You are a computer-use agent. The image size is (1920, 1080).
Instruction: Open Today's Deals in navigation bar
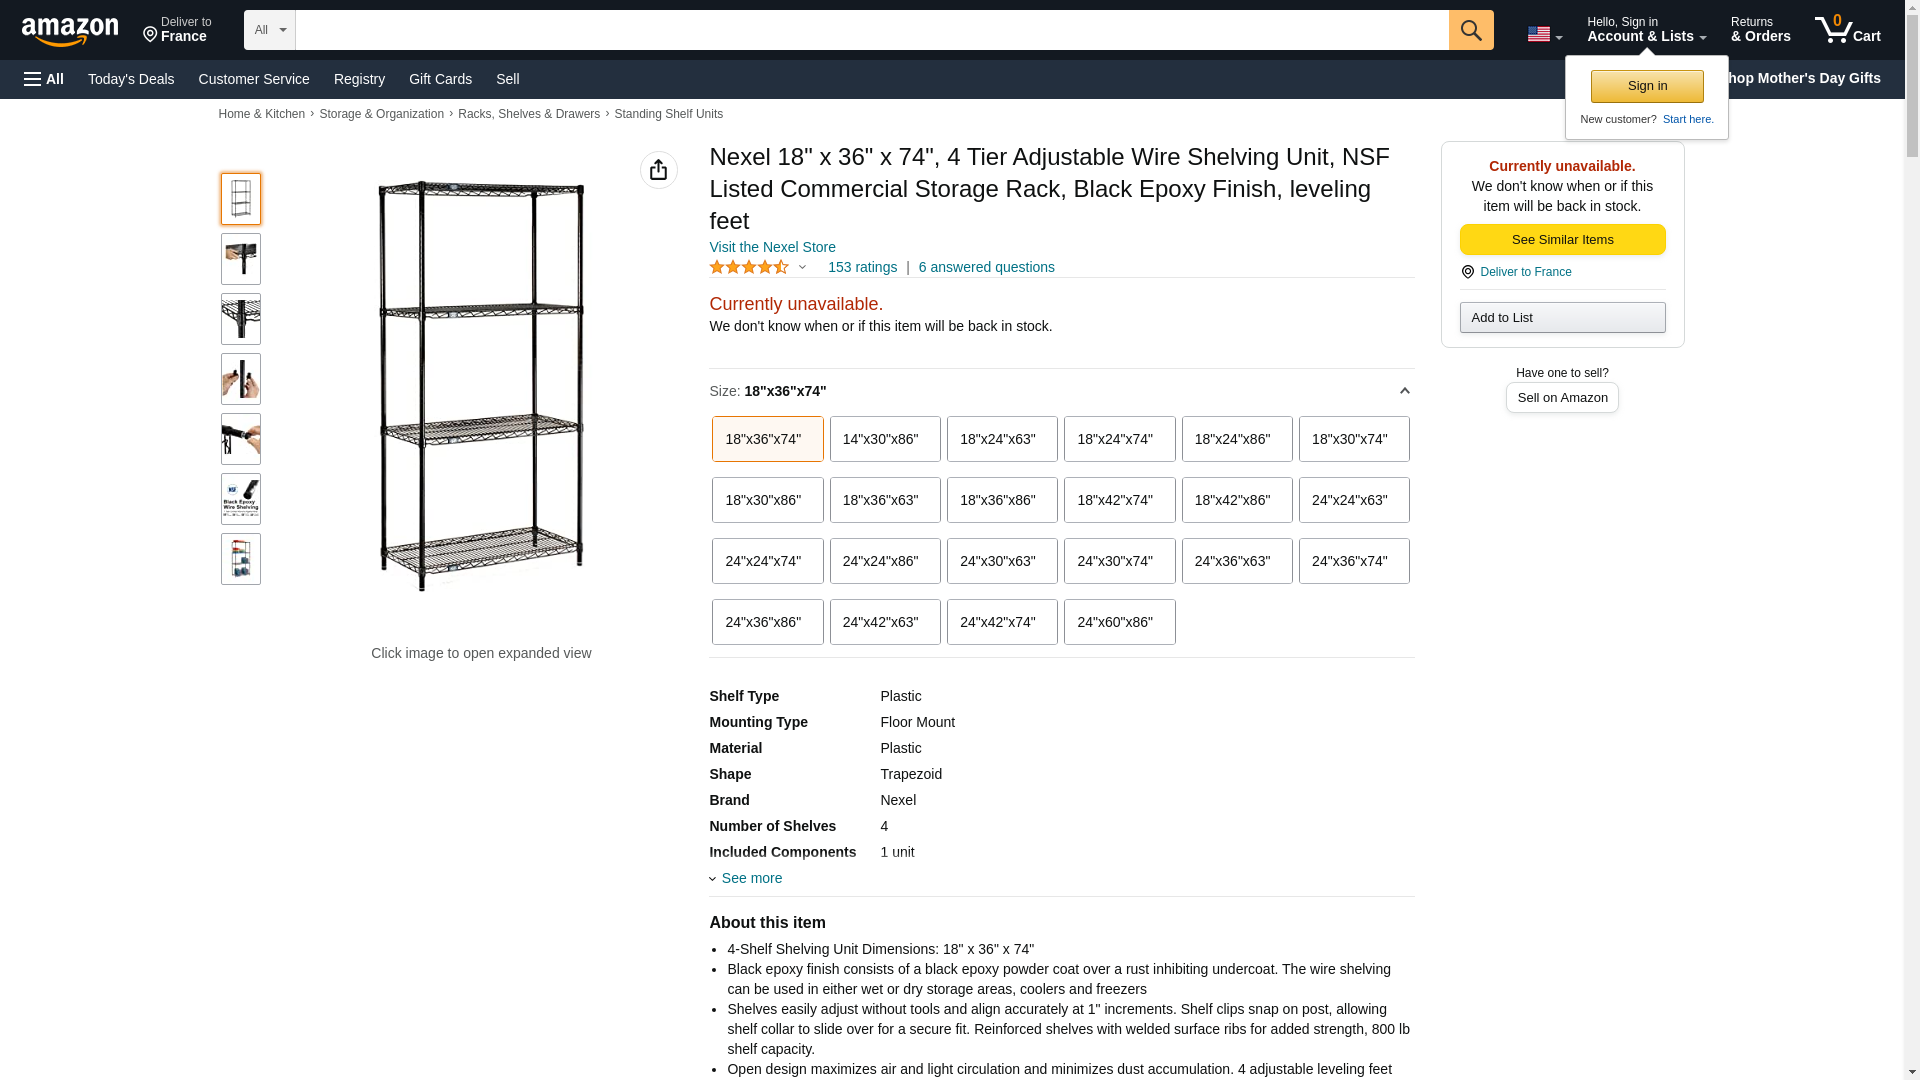[131, 79]
